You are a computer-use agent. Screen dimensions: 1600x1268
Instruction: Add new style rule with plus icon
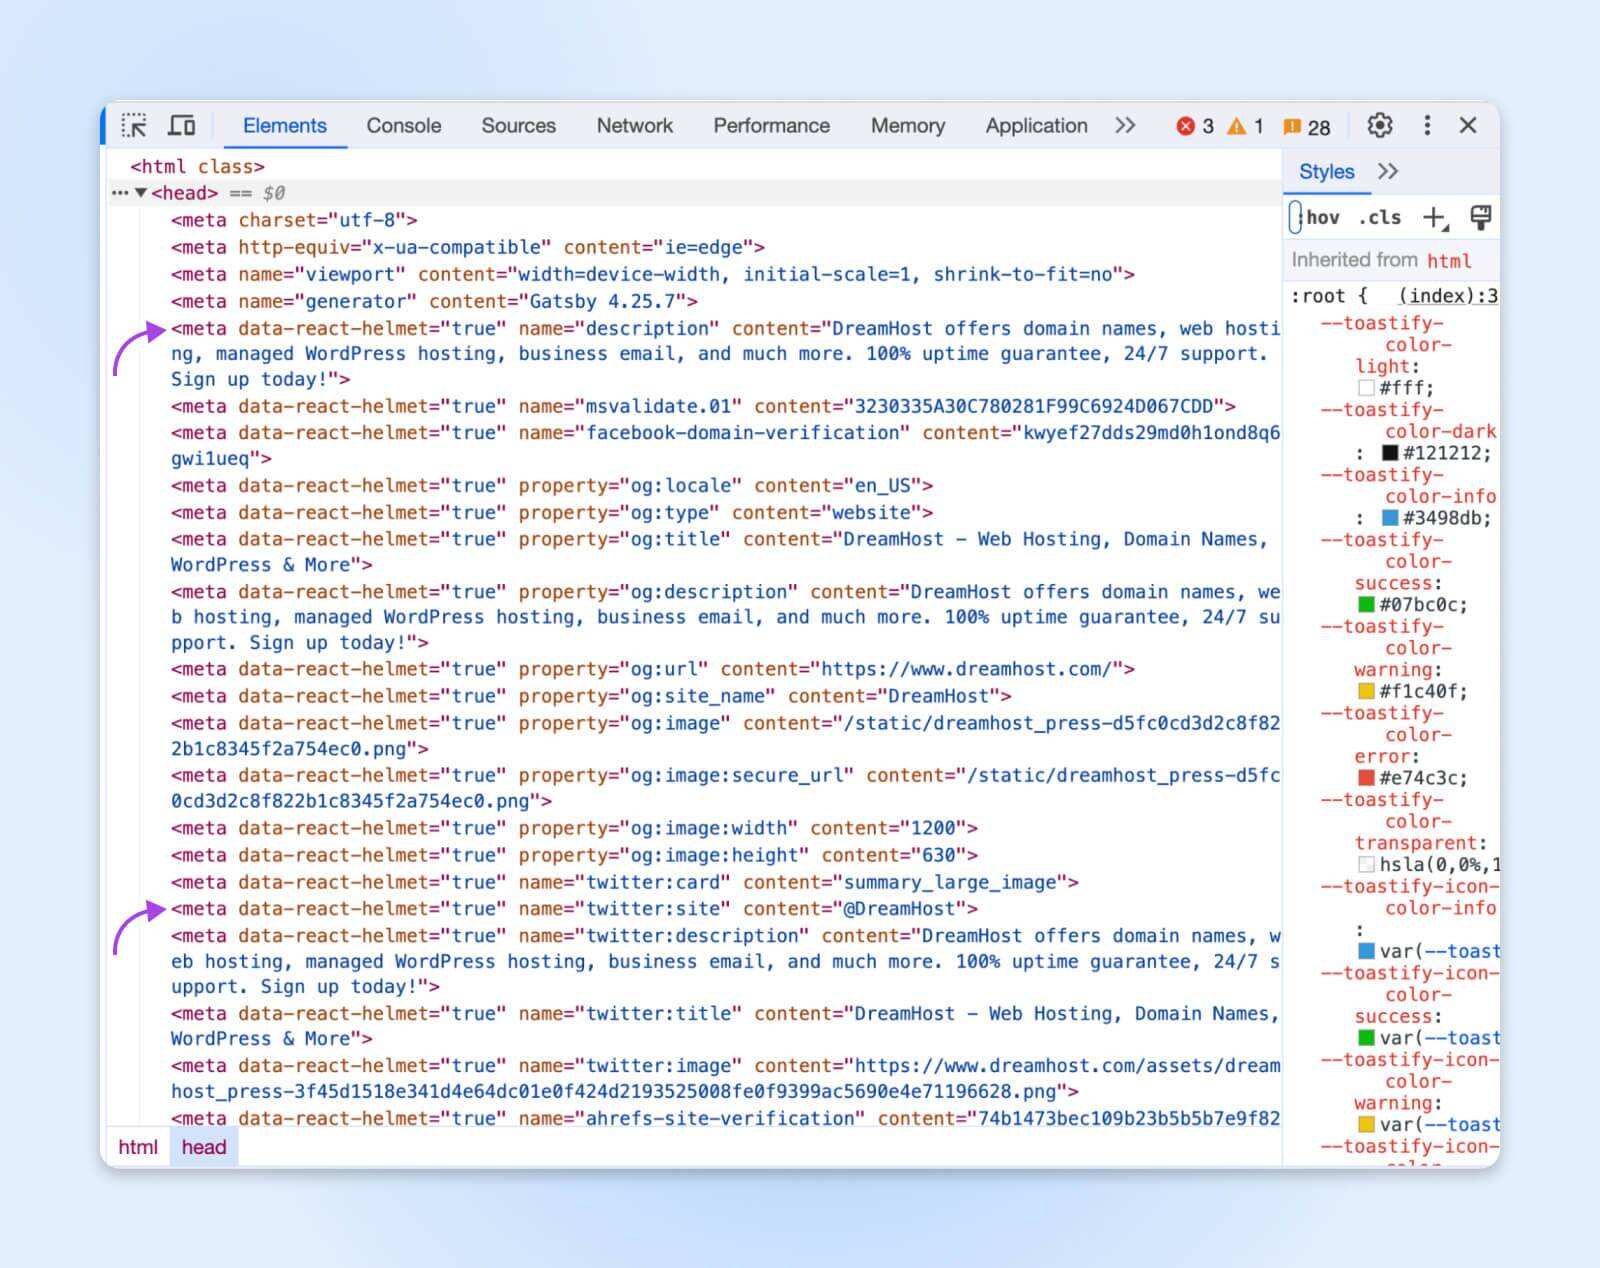[1435, 218]
